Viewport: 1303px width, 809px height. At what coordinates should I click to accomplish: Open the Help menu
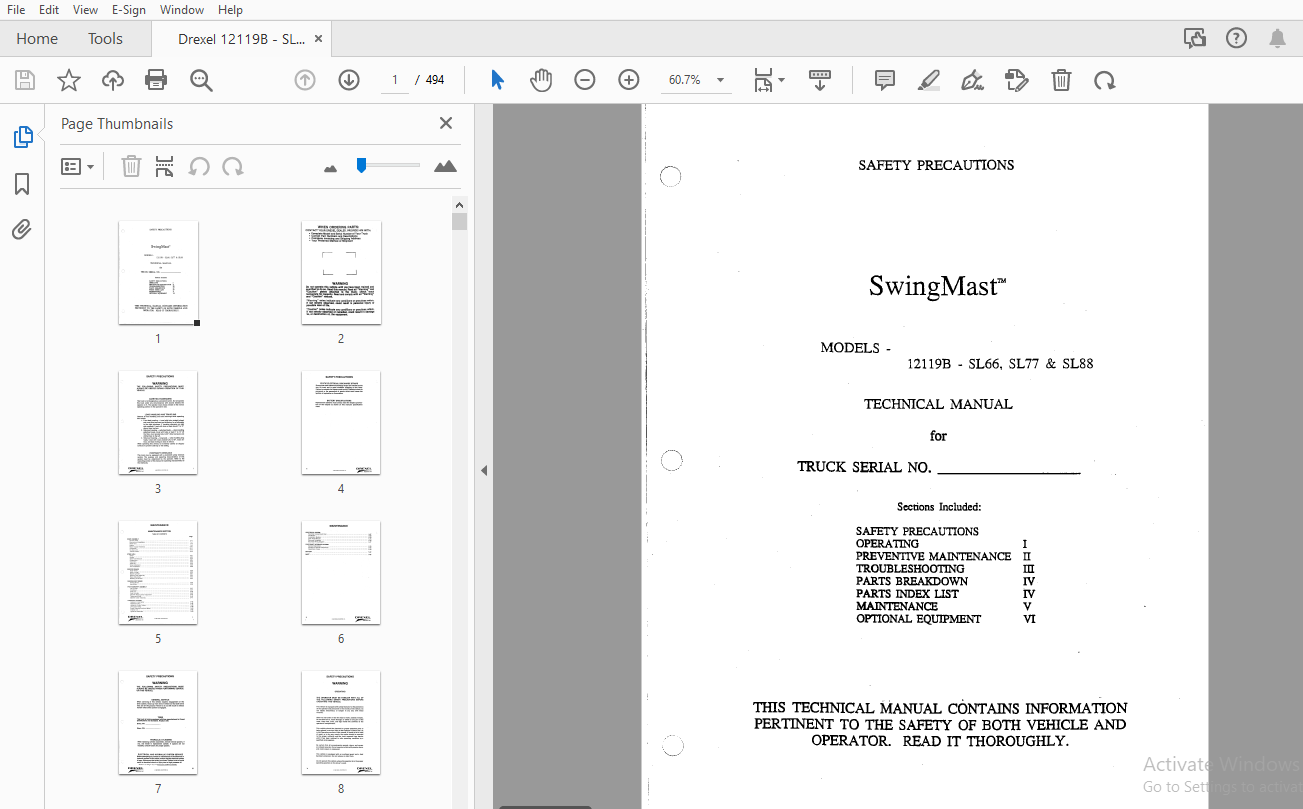230,10
